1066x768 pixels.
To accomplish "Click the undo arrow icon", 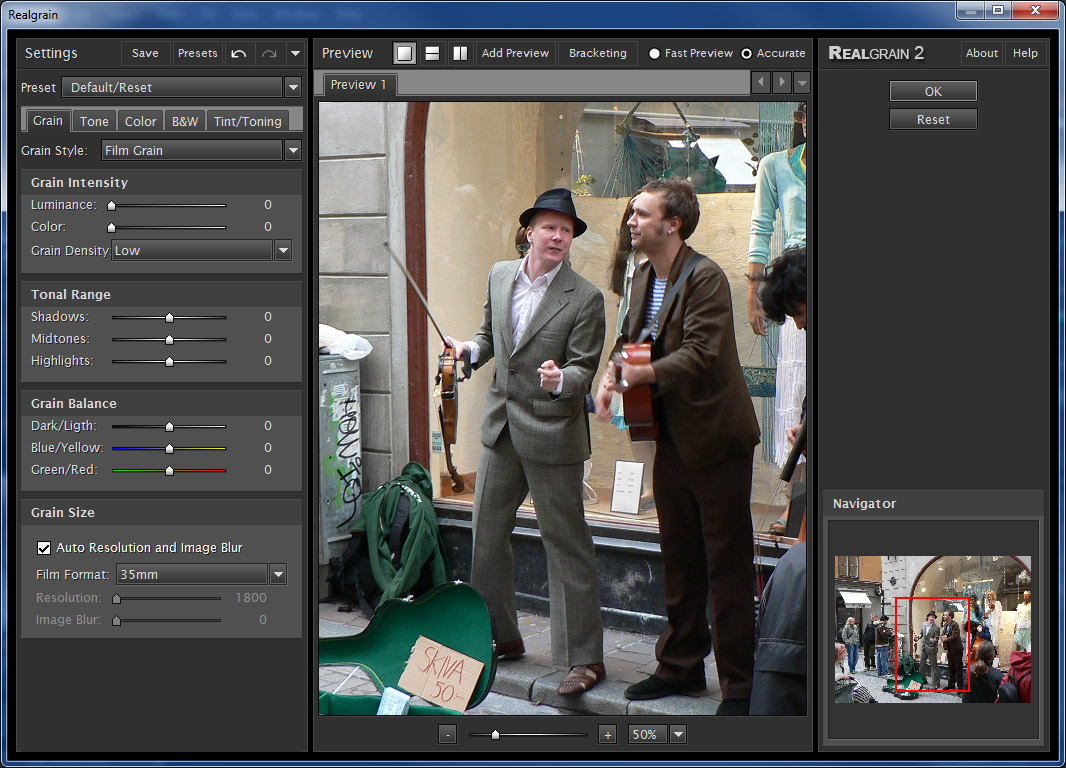I will coord(239,53).
